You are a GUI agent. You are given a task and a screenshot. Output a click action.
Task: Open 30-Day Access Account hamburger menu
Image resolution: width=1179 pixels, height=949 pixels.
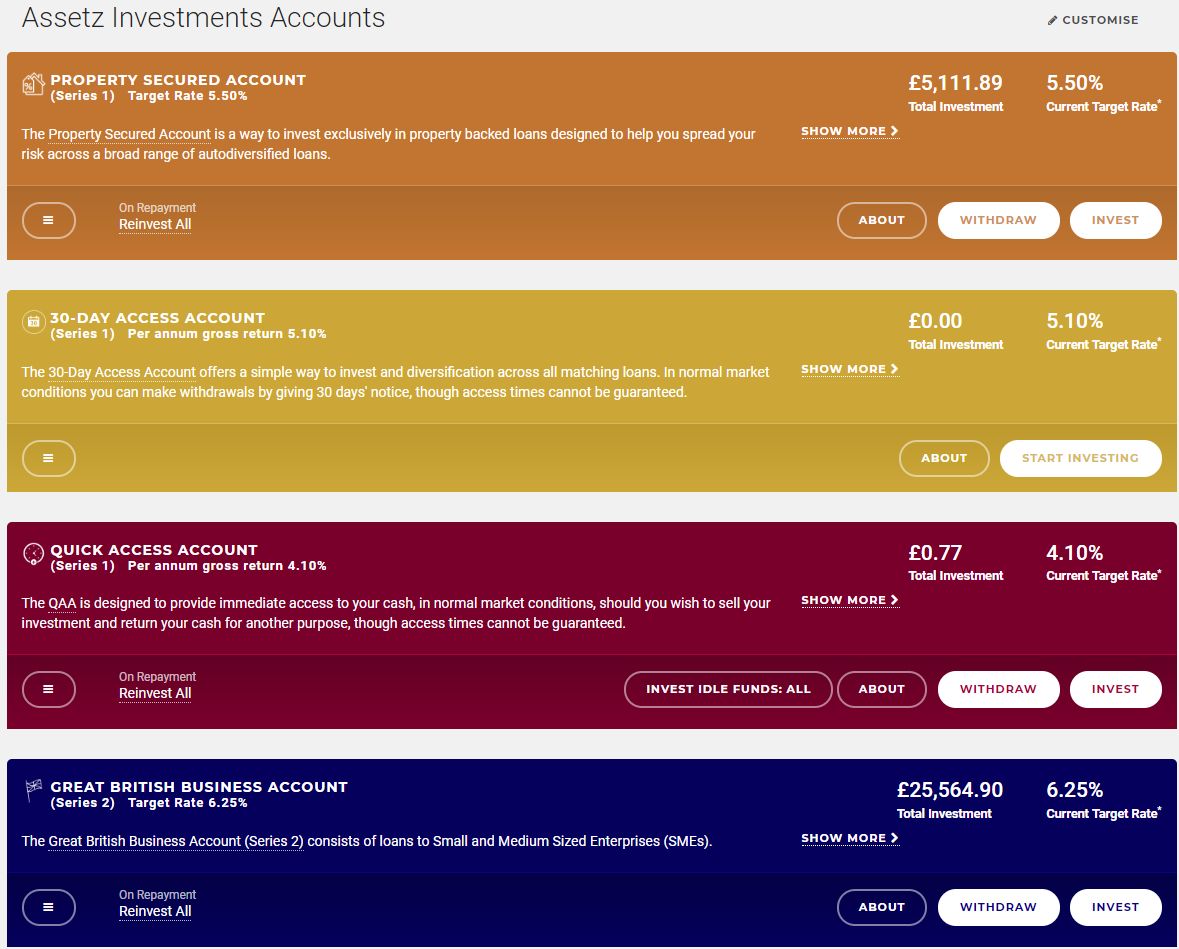tap(49, 458)
